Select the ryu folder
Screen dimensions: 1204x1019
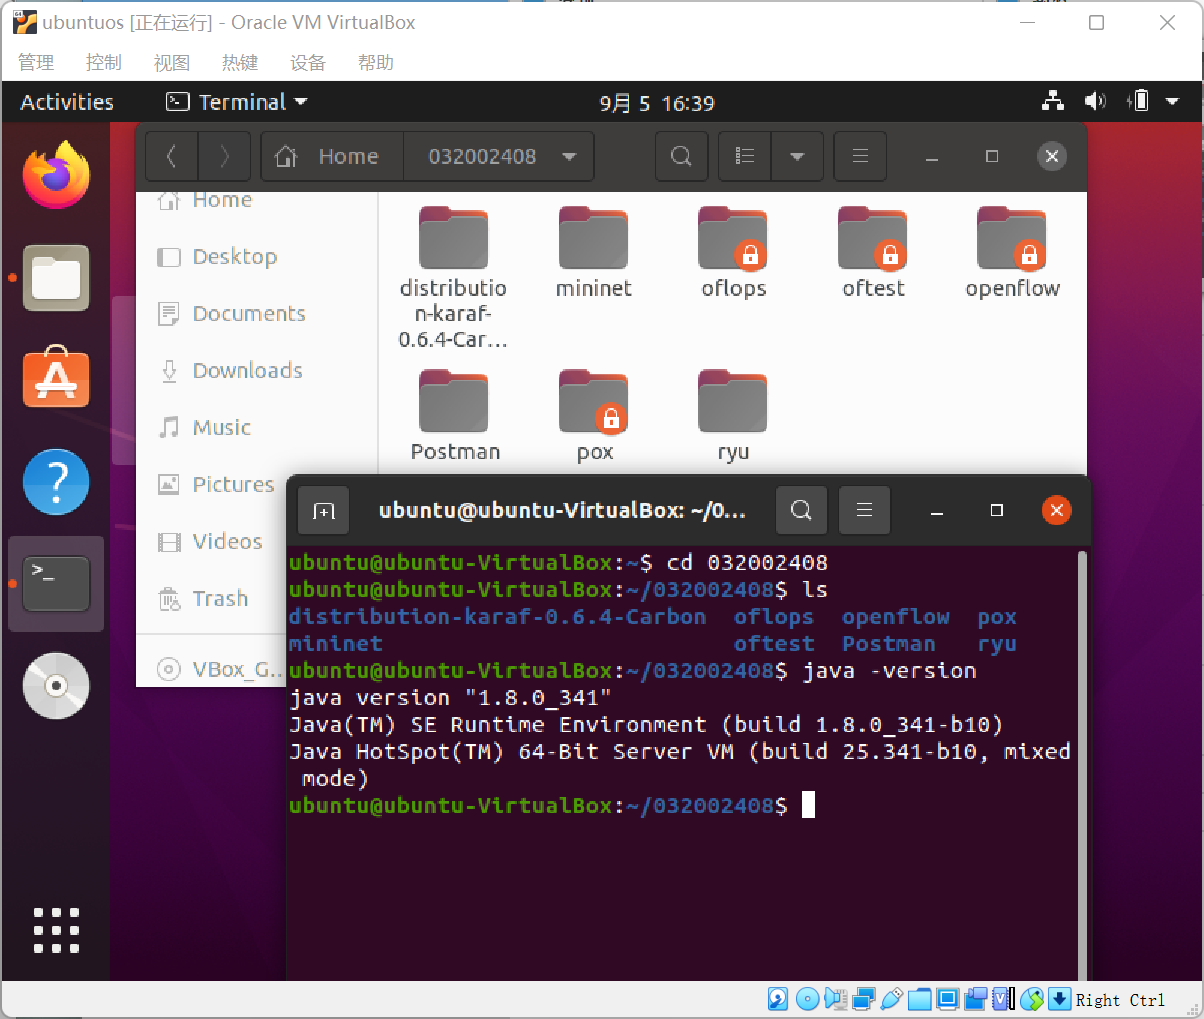coord(733,416)
